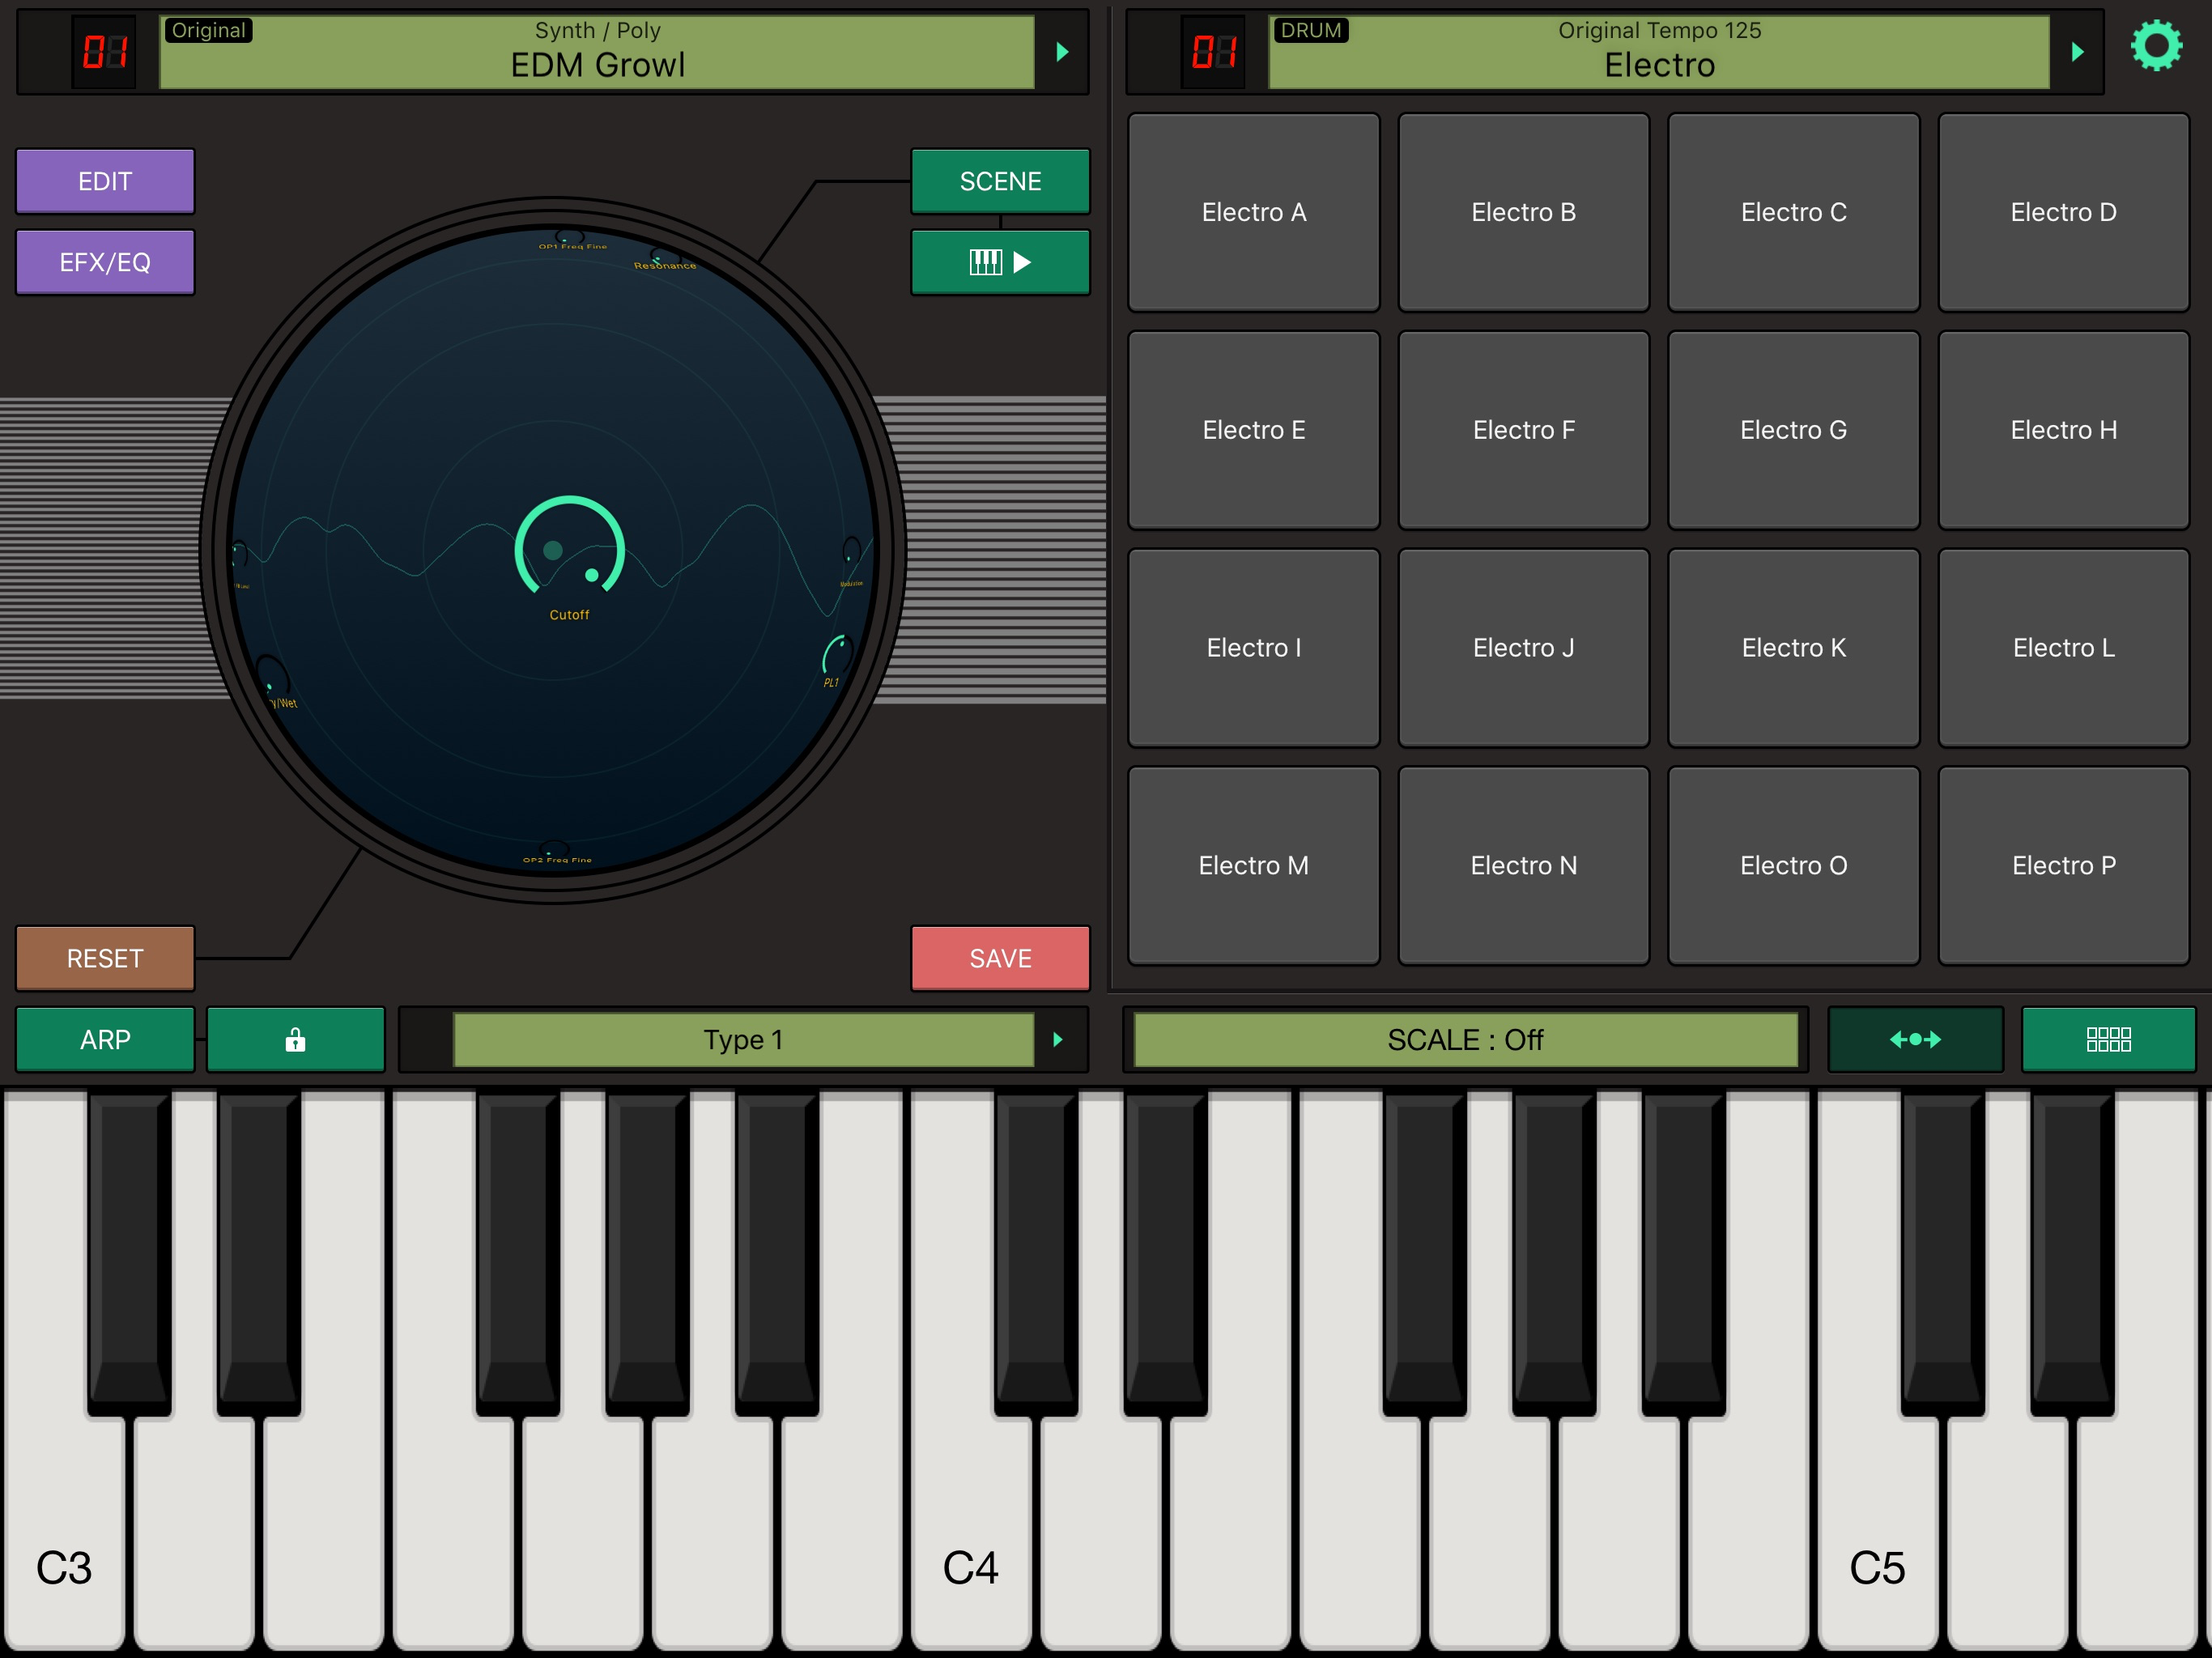Click the RESET button
Image resolution: width=2212 pixels, height=1658 pixels.
(x=105, y=958)
